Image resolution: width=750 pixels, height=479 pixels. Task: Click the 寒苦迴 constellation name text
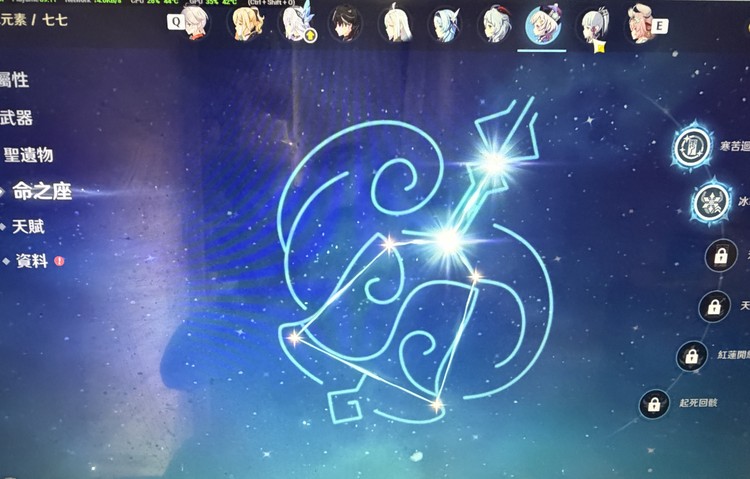tap(735, 146)
